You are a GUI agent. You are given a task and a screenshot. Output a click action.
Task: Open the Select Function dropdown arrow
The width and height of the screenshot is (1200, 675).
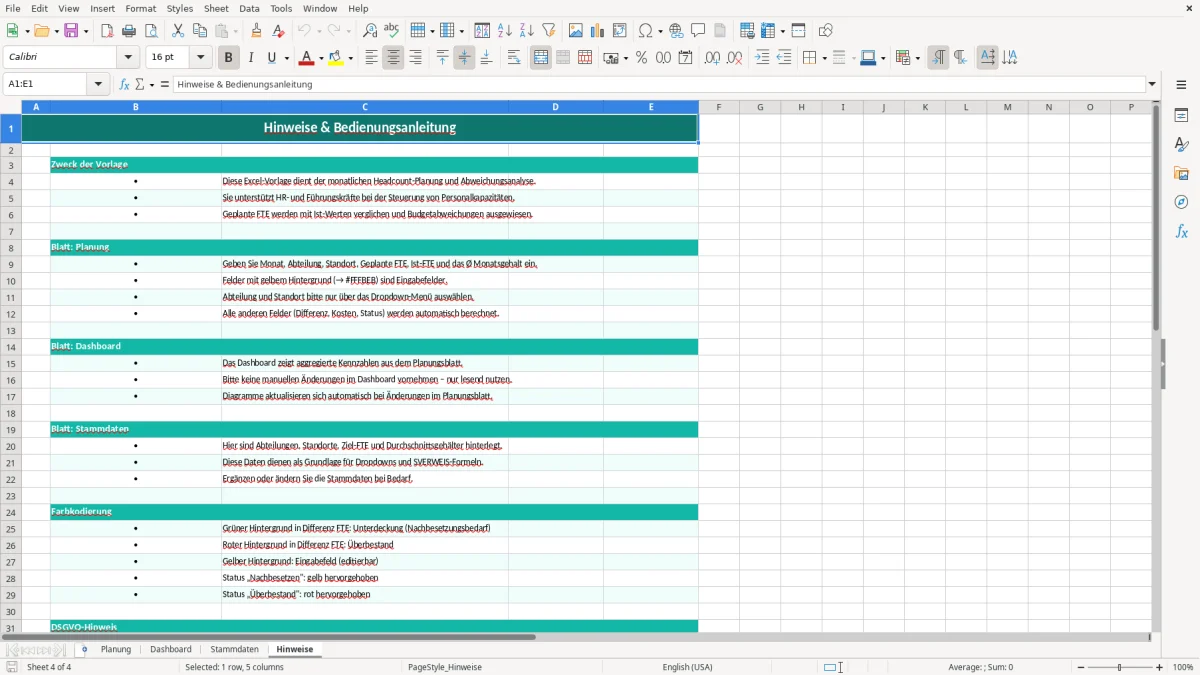click(150, 84)
